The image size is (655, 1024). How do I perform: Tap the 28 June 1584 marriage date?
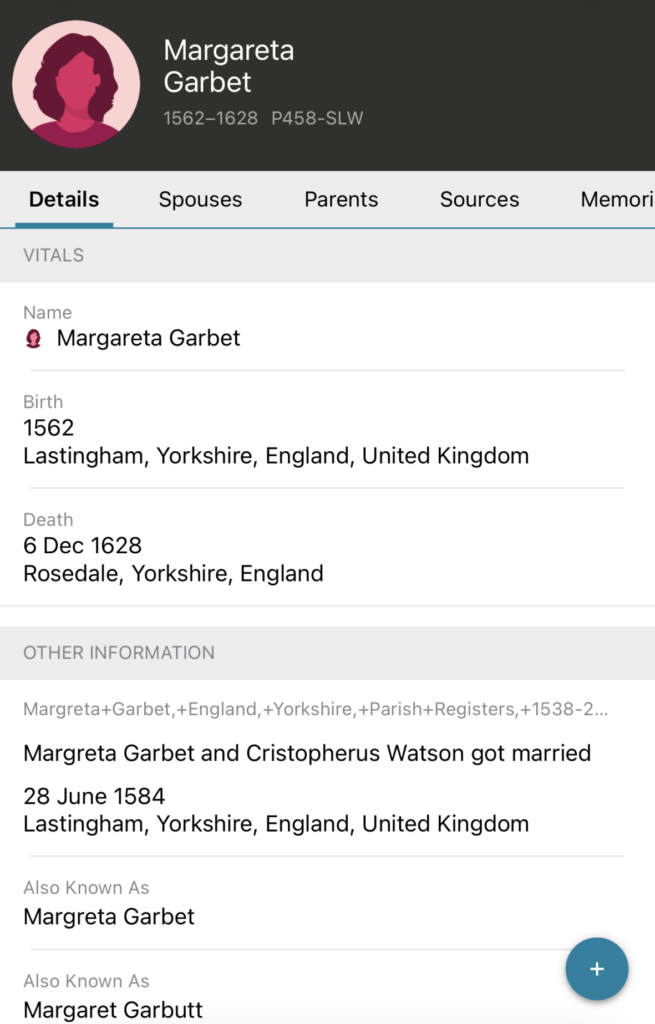coord(94,796)
